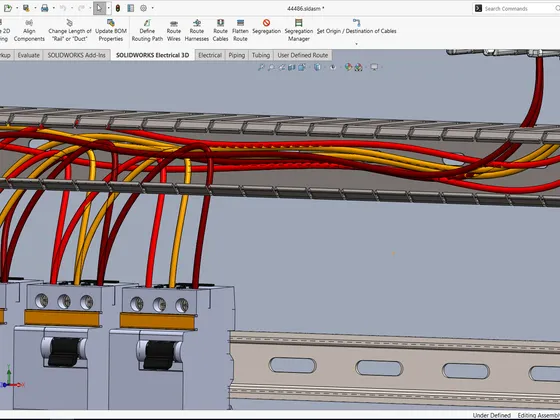Viewport: 560px width, 420px height.
Task: Expand the Select tool dropdown arrow
Action: 109,8
